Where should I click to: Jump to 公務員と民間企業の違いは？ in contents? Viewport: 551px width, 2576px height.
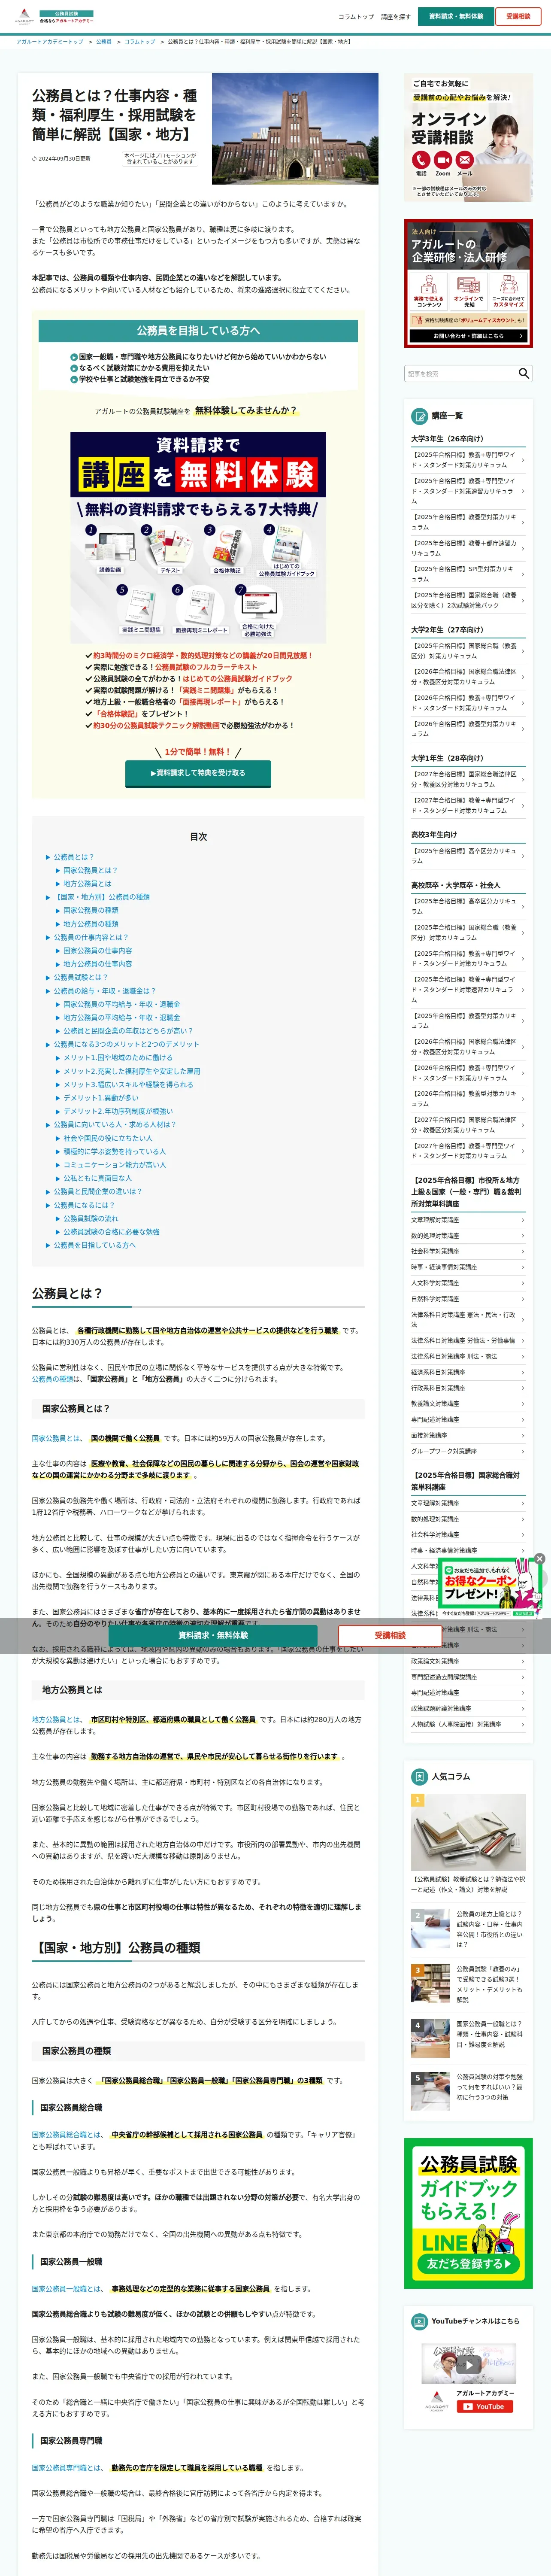[x=97, y=1191]
